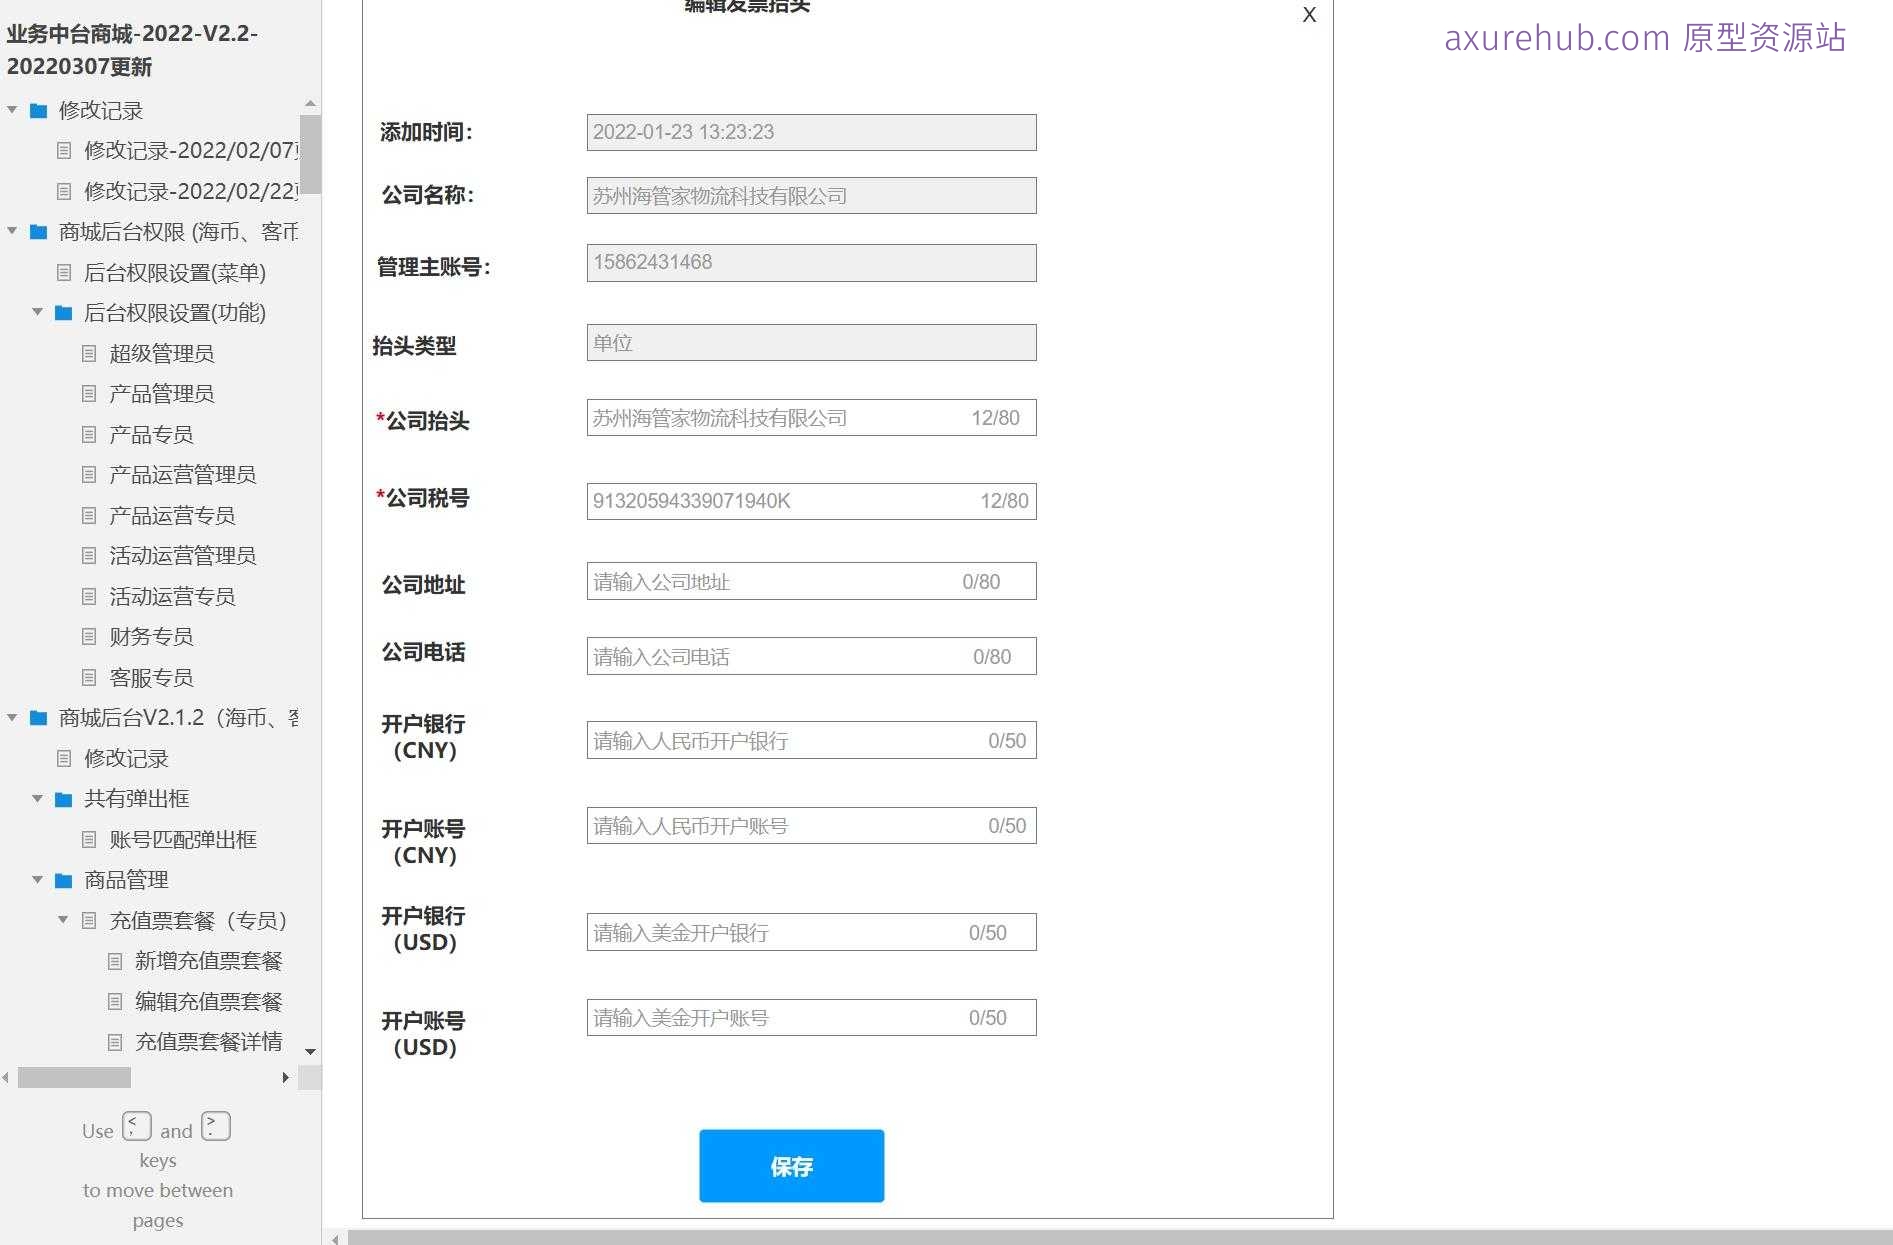Viewport: 1893px width, 1245px height.
Task: Click the page icon beside 账号匹配弹出框
Action: tap(90, 839)
